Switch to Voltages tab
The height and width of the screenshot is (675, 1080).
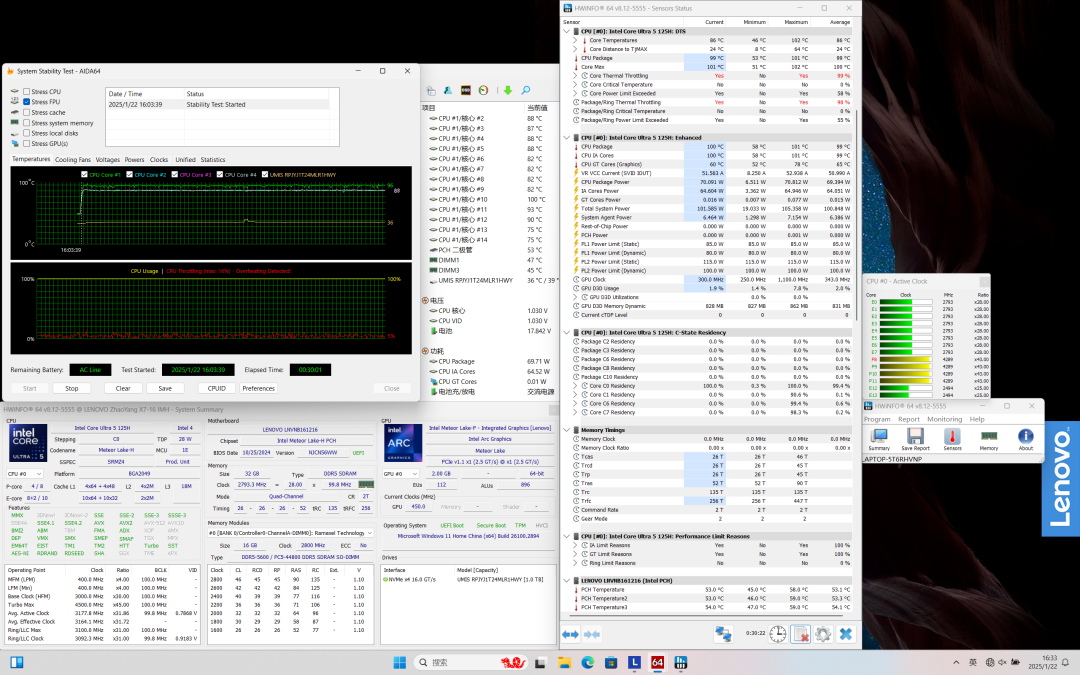pos(107,160)
